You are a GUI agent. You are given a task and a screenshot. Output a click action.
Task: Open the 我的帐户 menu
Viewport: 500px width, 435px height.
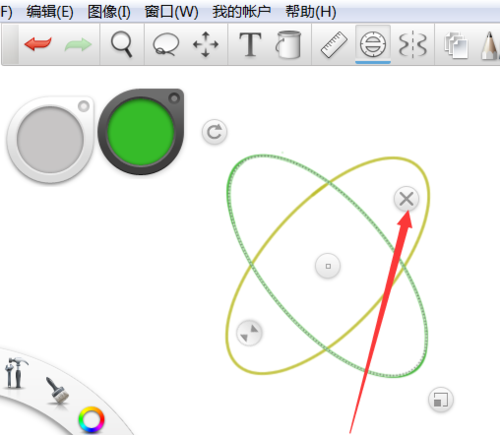coord(242,12)
